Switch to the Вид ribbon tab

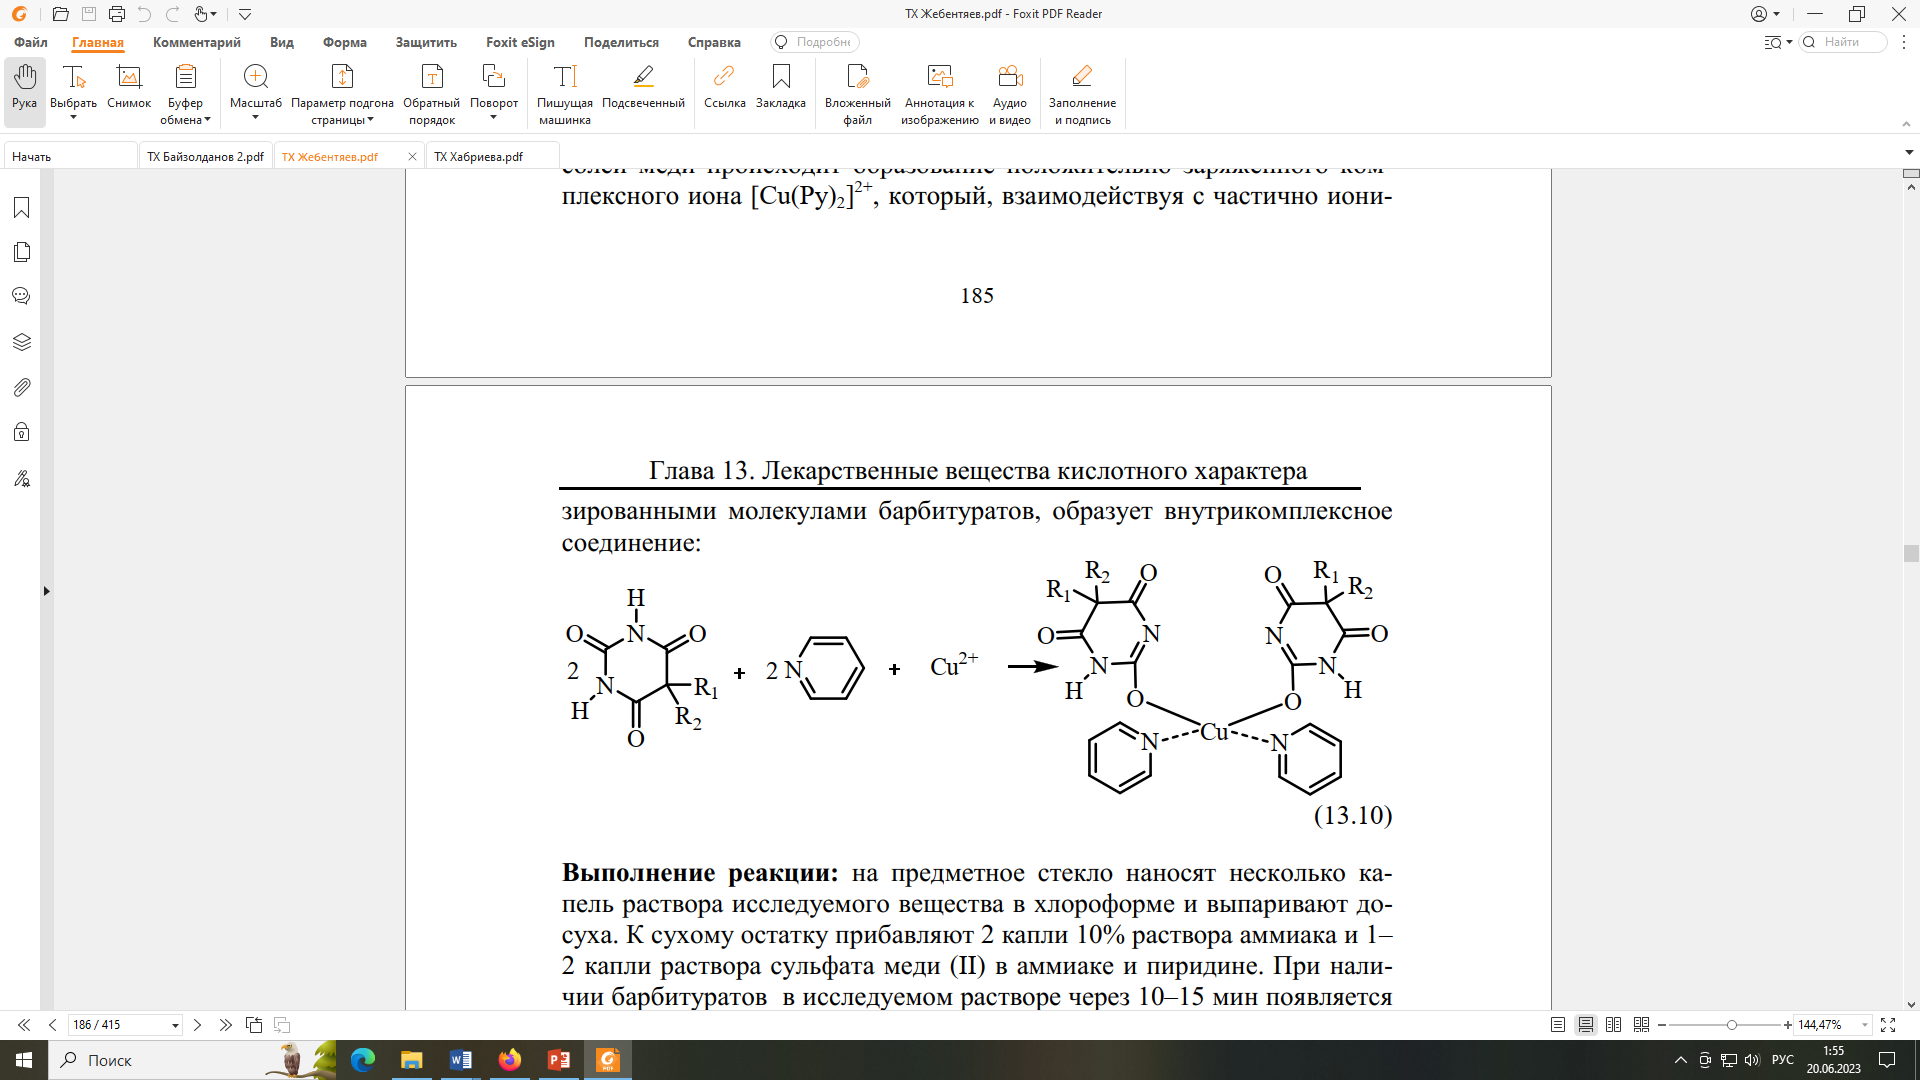282,42
